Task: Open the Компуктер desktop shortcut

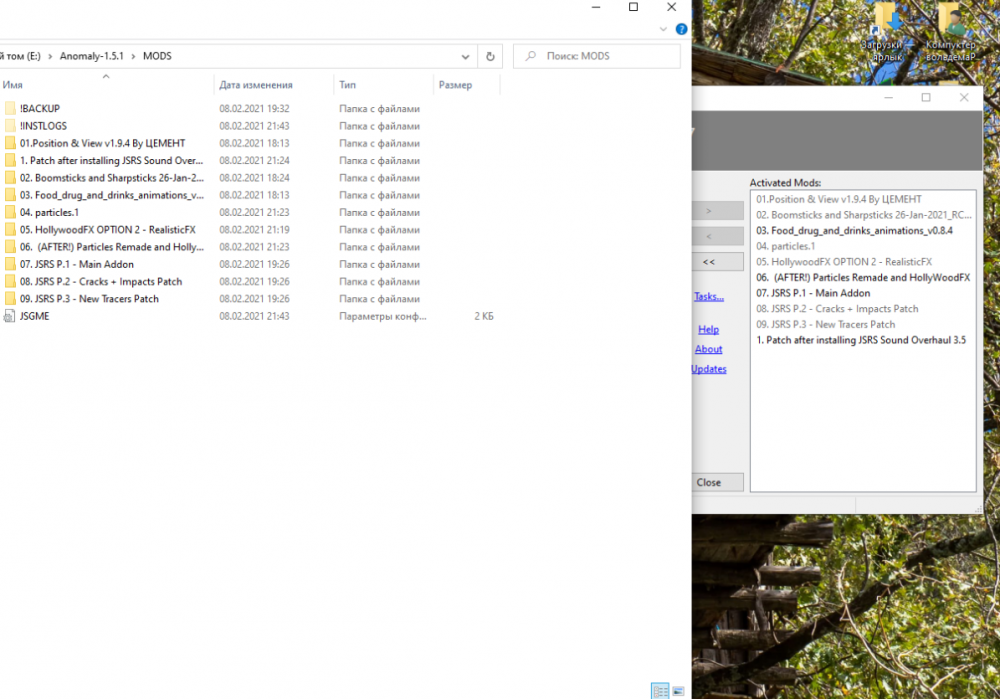Action: pos(951,32)
